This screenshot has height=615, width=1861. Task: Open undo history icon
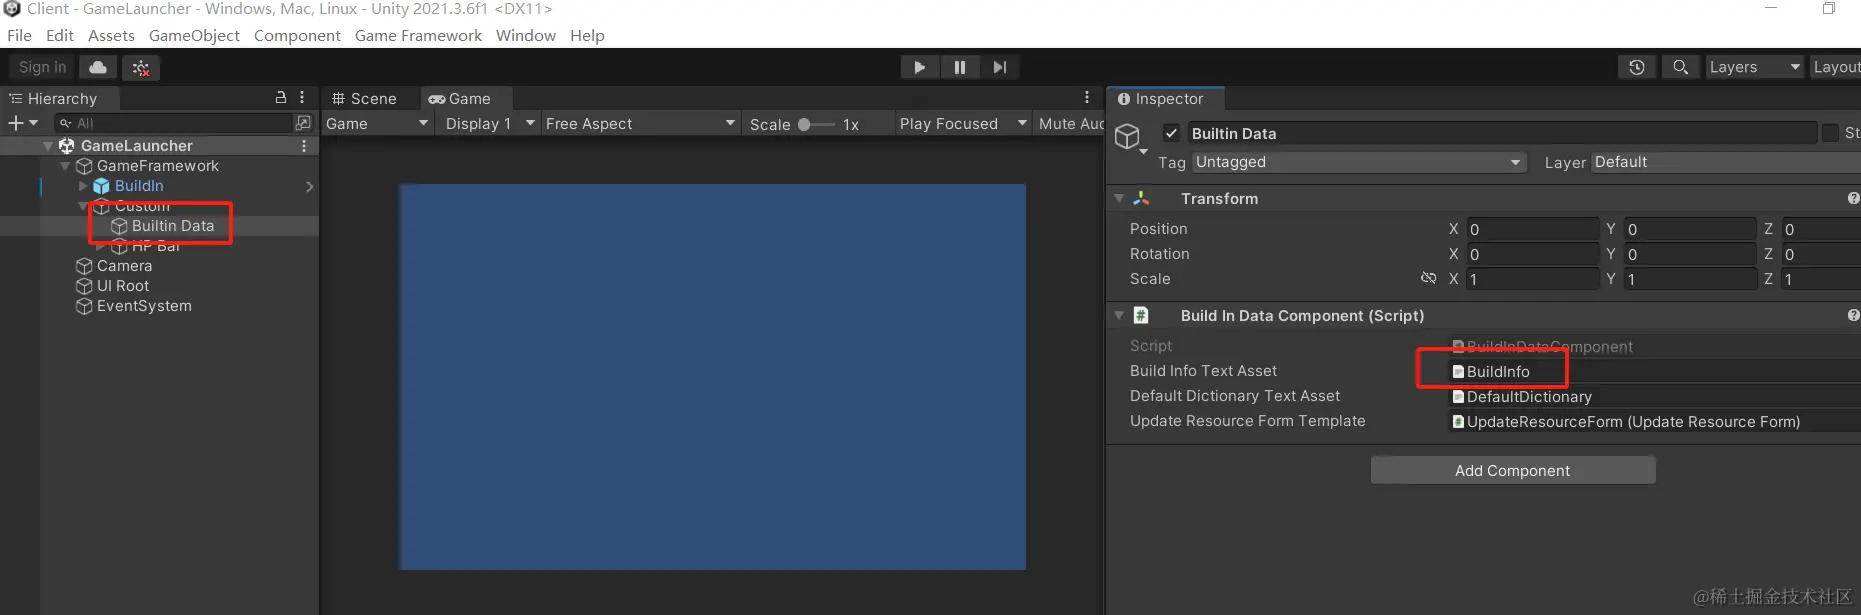1637,67
